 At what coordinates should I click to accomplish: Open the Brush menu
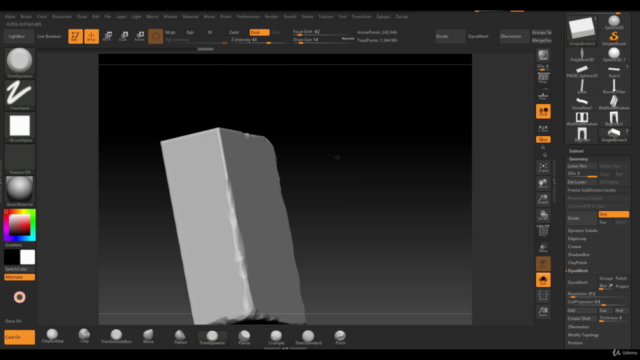tap(26, 17)
